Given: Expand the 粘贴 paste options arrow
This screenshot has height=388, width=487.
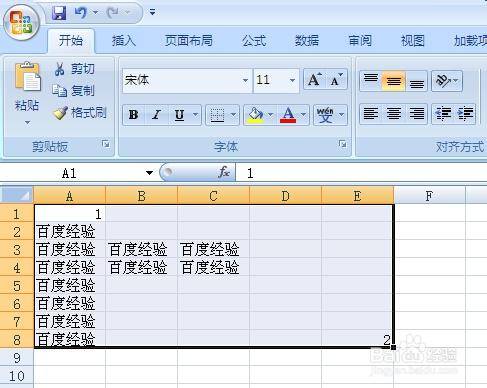Looking at the screenshot, I should pos(27,122).
